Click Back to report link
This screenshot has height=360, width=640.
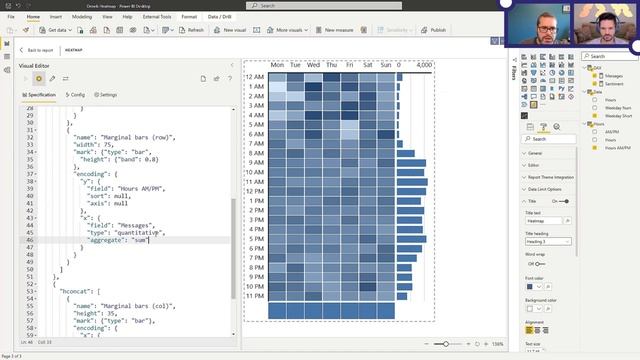[x=36, y=50]
